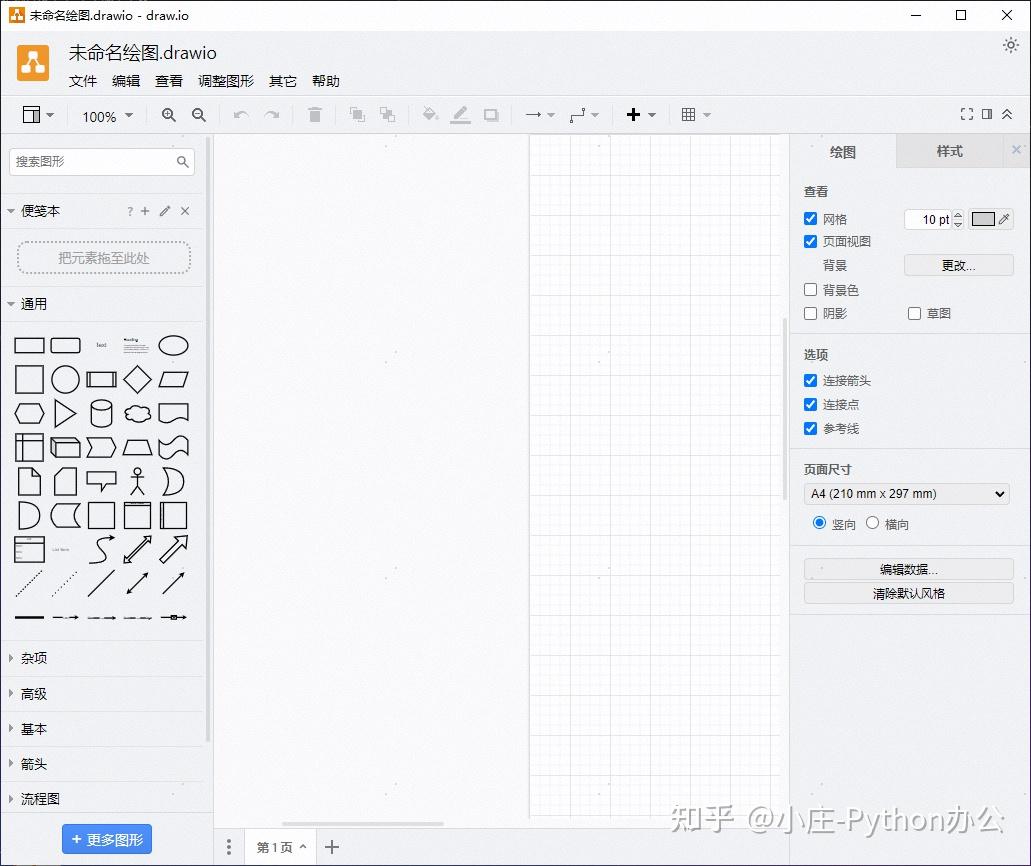Select the actor stick figure shape
This screenshot has height=866, width=1031.
pyautogui.click(x=137, y=481)
